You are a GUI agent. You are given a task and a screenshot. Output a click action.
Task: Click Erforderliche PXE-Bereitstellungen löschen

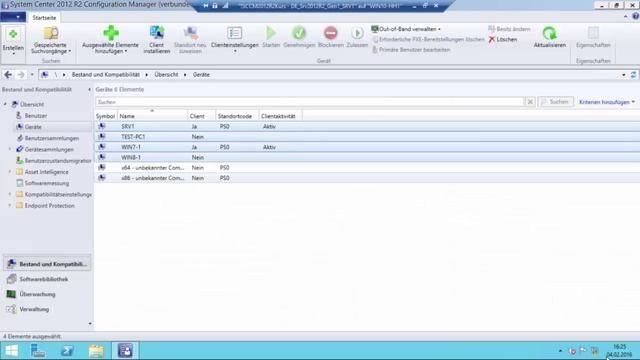tap(429, 39)
